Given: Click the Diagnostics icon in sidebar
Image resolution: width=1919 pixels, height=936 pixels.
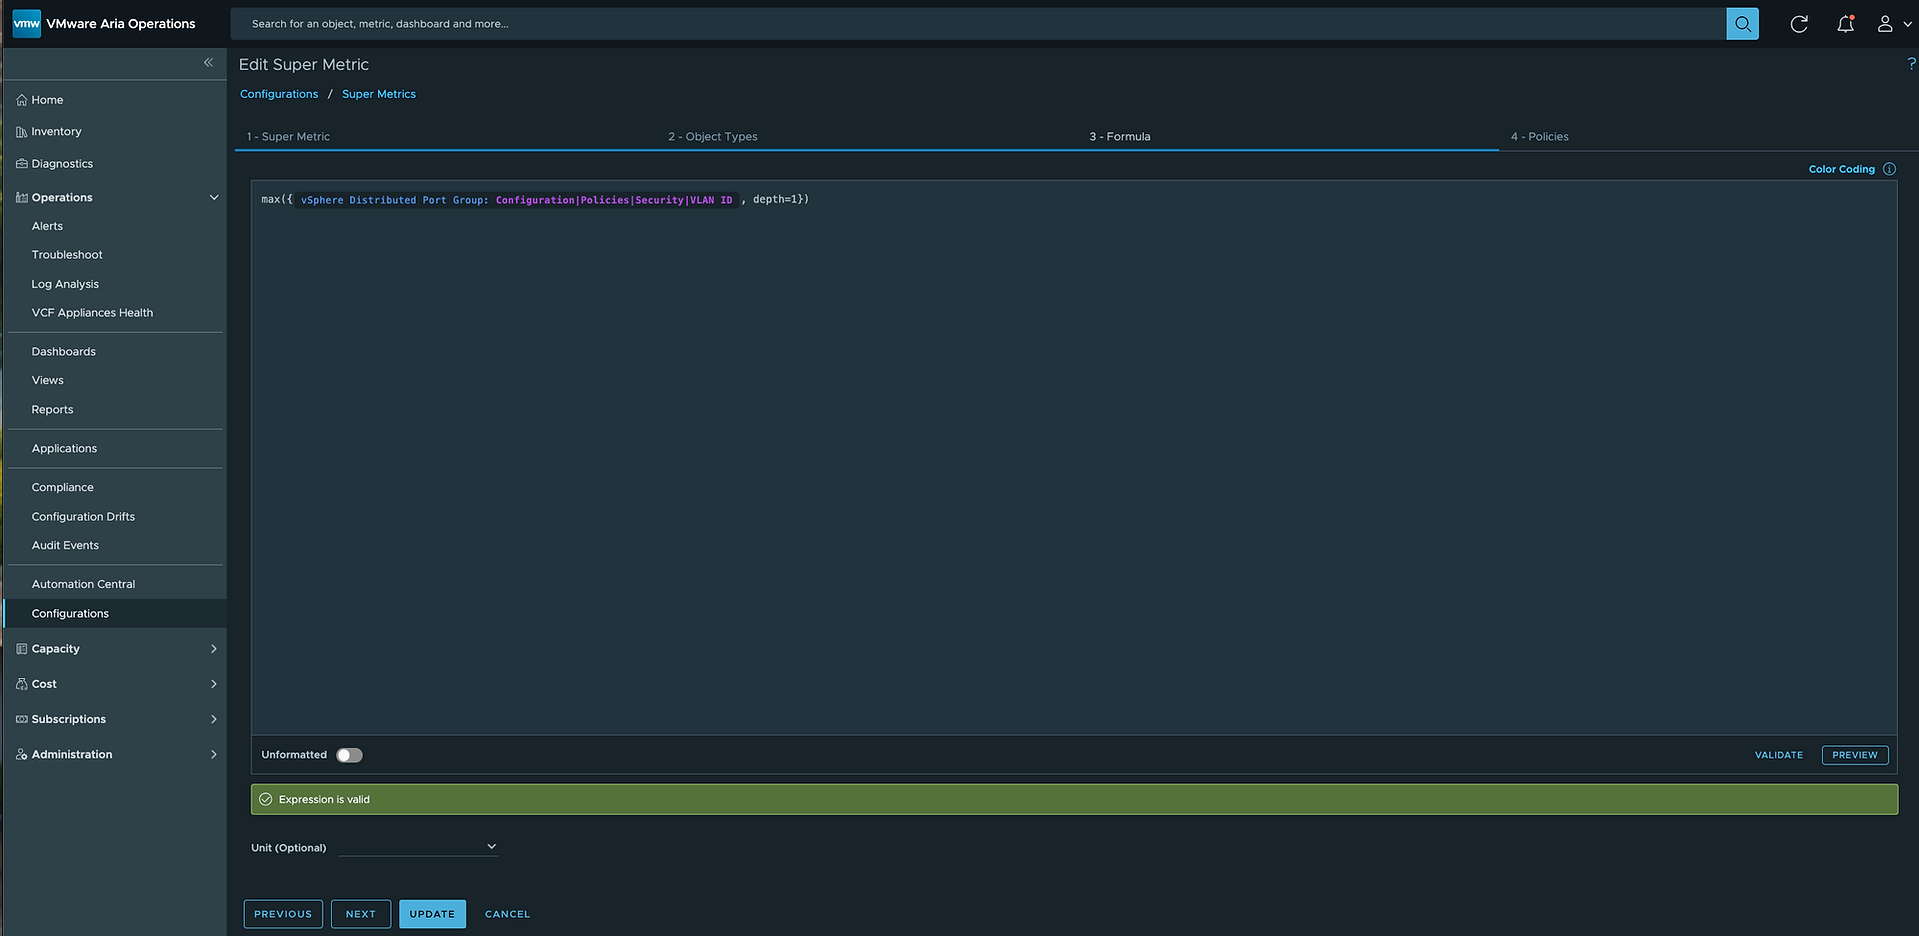Looking at the screenshot, I should coord(22,164).
